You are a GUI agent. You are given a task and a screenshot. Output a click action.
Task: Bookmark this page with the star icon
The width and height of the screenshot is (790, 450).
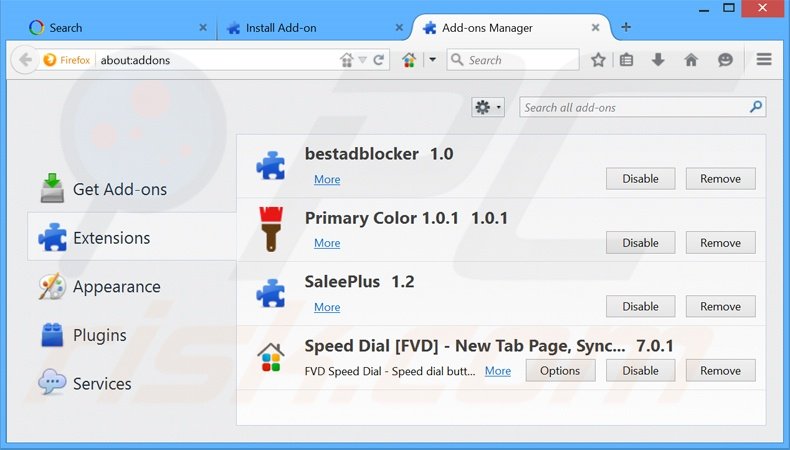(598, 60)
